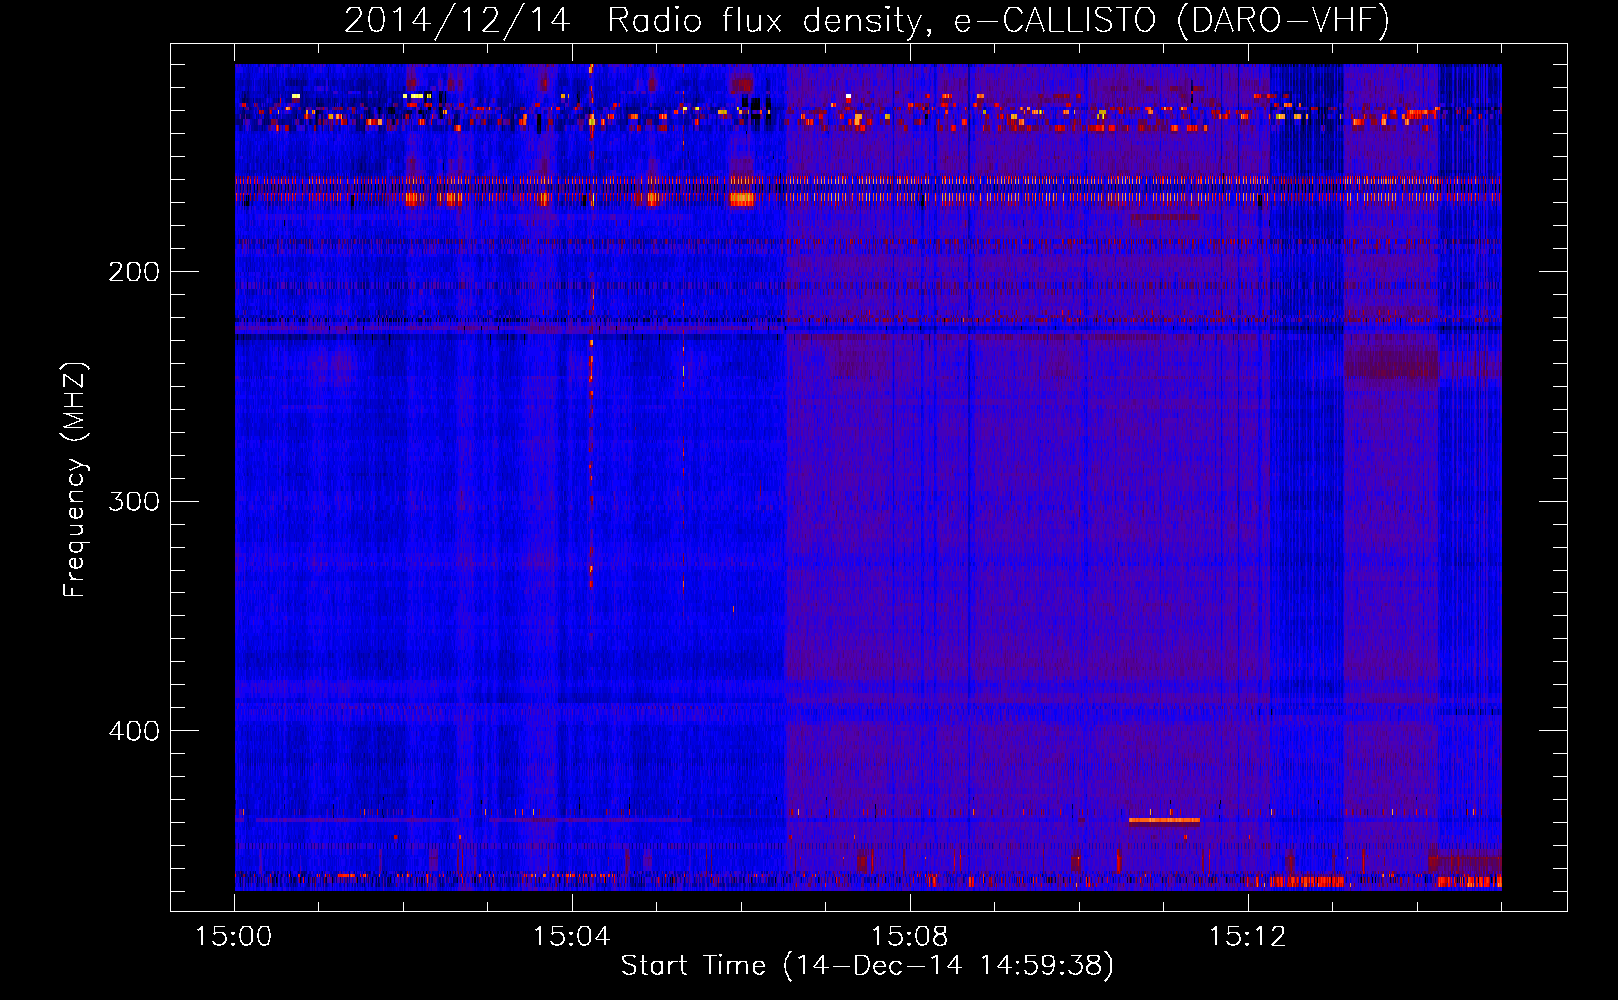The width and height of the screenshot is (1618, 1000).
Task: Click the y-axis label 'Frequency (MHZ)'
Action: (75, 479)
